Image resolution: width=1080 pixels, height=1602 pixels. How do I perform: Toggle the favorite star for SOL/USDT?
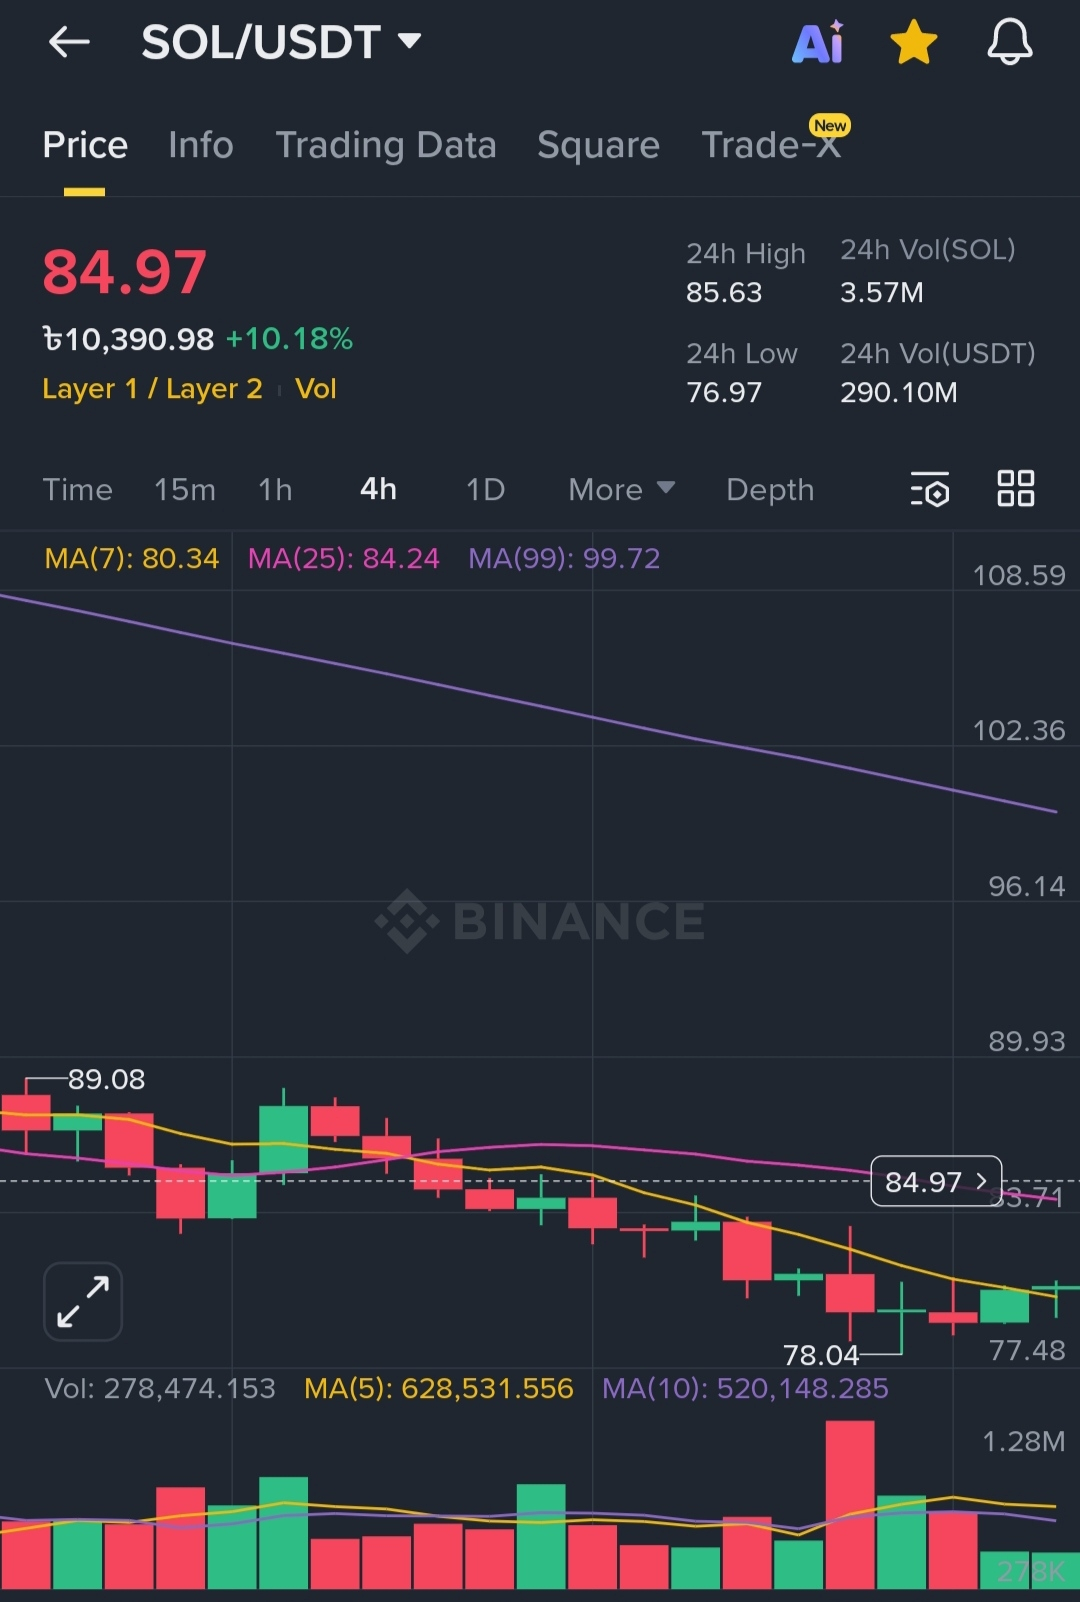(913, 43)
